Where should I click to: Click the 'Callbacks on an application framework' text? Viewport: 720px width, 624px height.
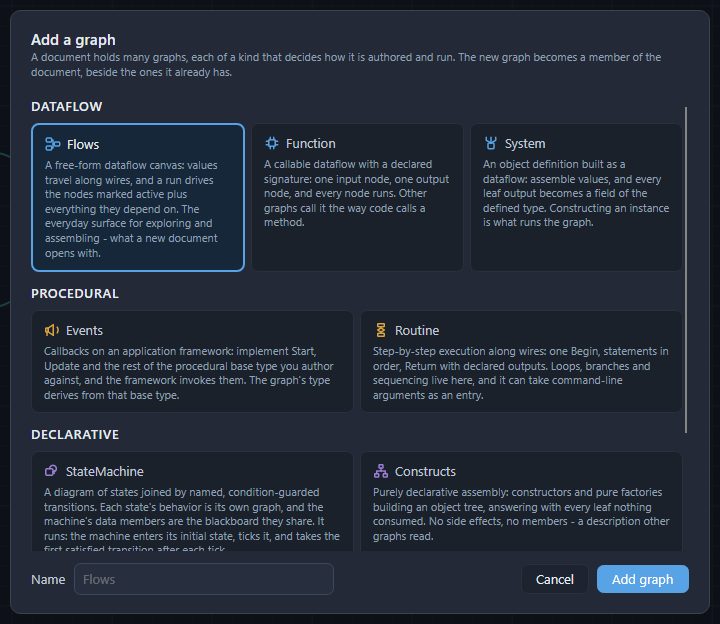click(188, 373)
